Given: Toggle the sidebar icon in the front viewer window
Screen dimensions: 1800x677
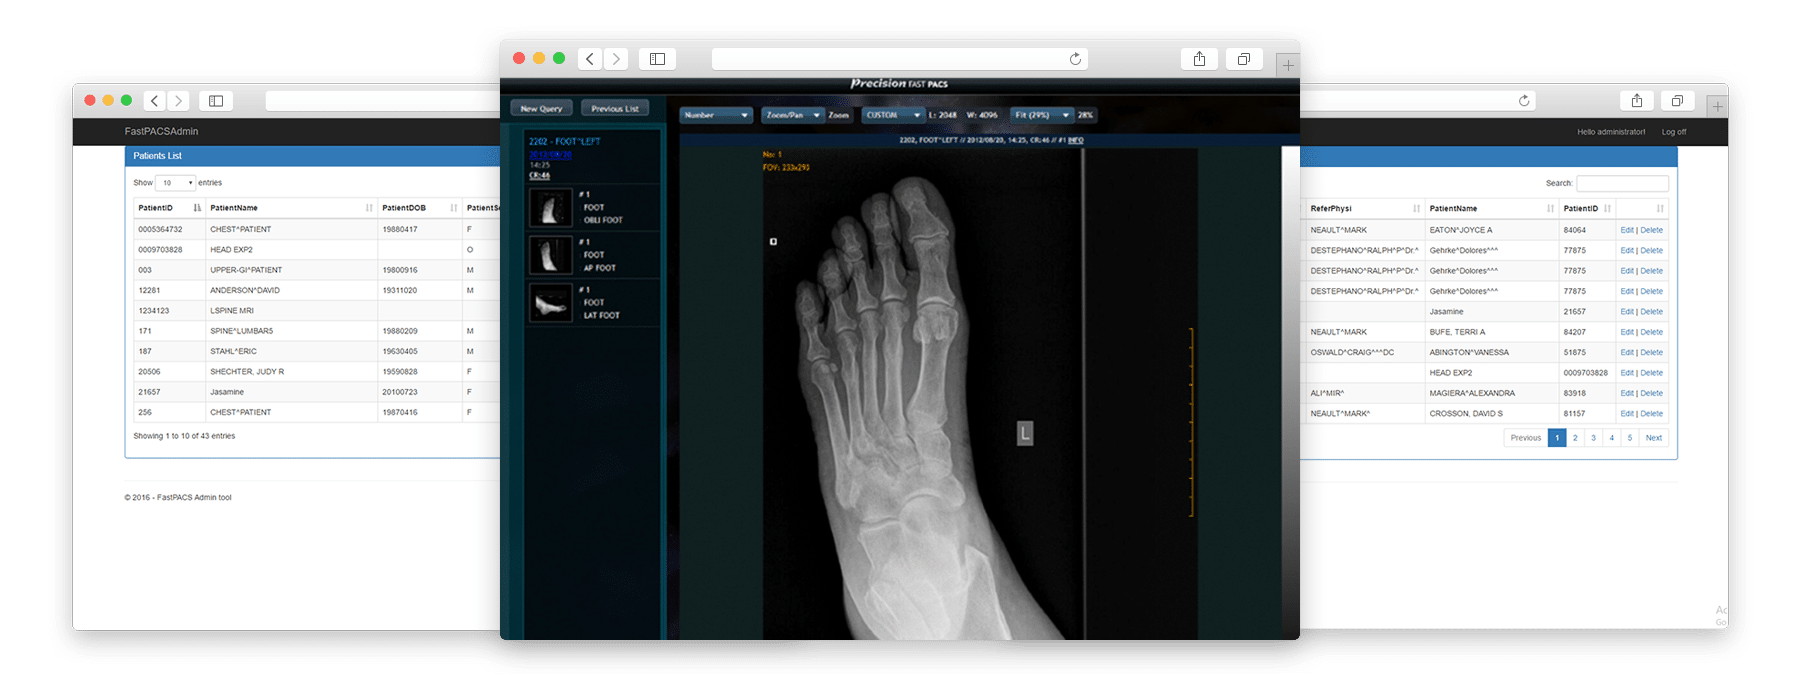Looking at the screenshot, I should pos(657,59).
